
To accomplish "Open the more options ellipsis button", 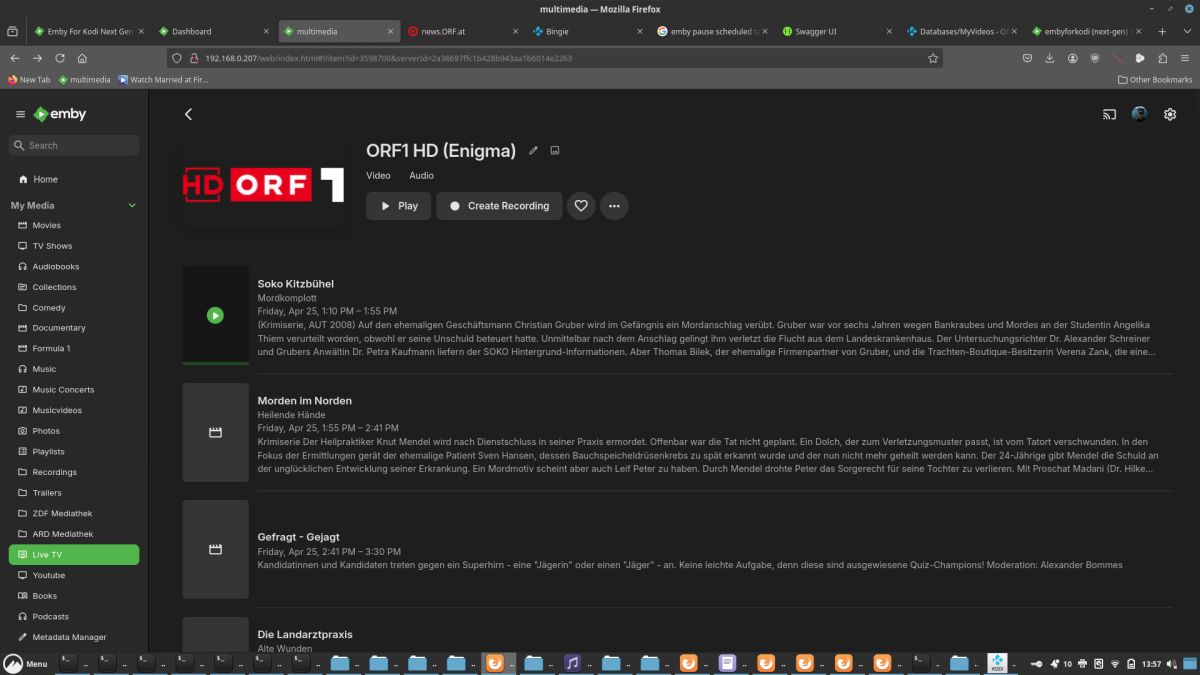I will pyautogui.click(x=614, y=206).
